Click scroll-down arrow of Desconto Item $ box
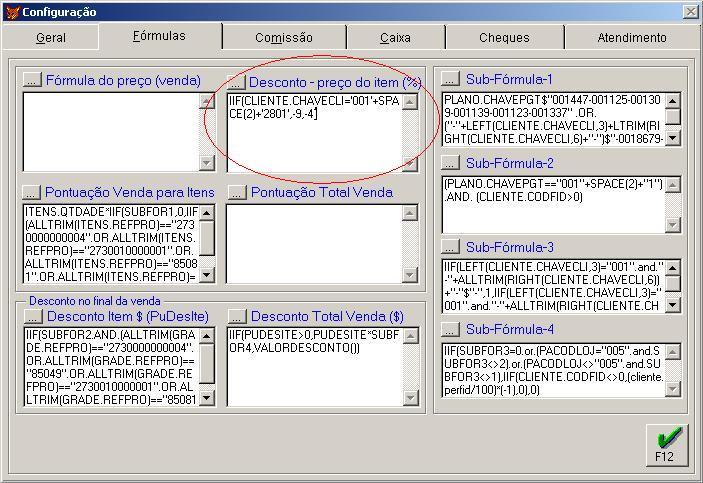This screenshot has height=483, width=703. pyautogui.click(x=207, y=397)
